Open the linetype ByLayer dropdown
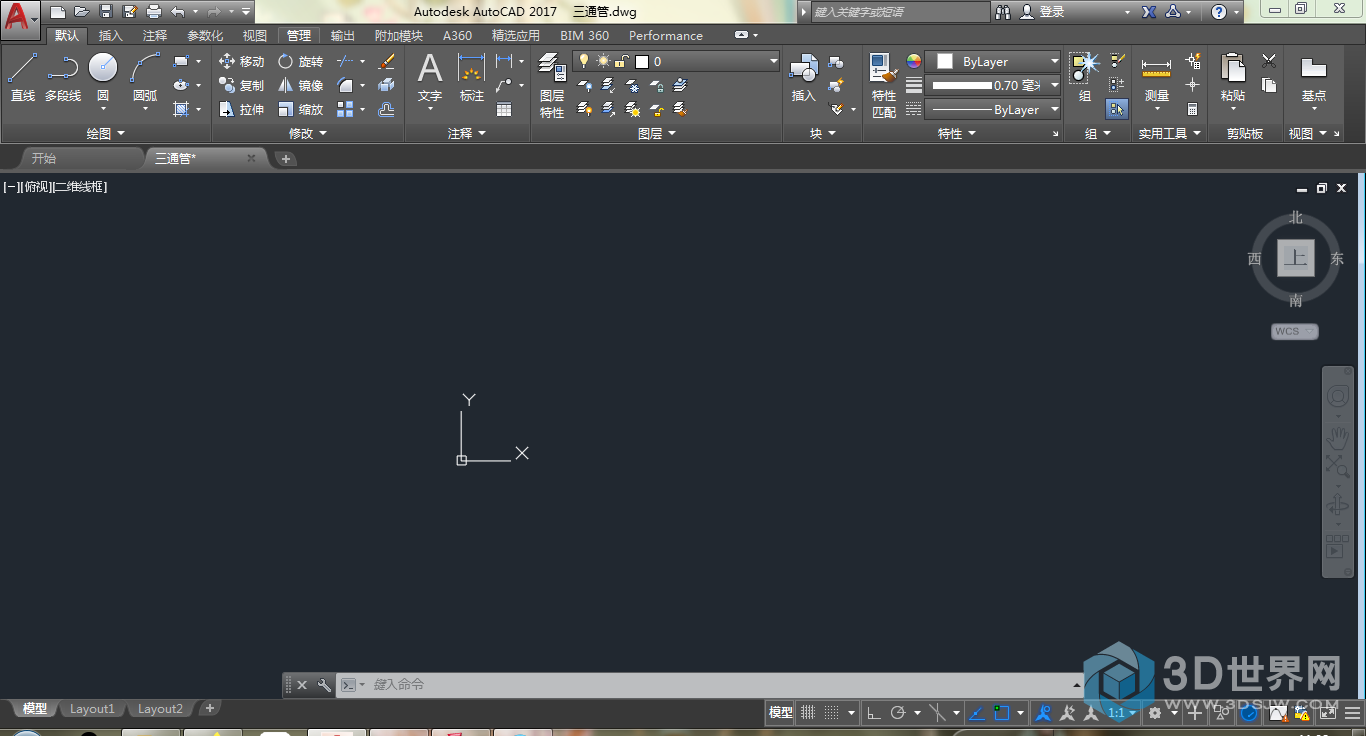 pyautogui.click(x=992, y=110)
